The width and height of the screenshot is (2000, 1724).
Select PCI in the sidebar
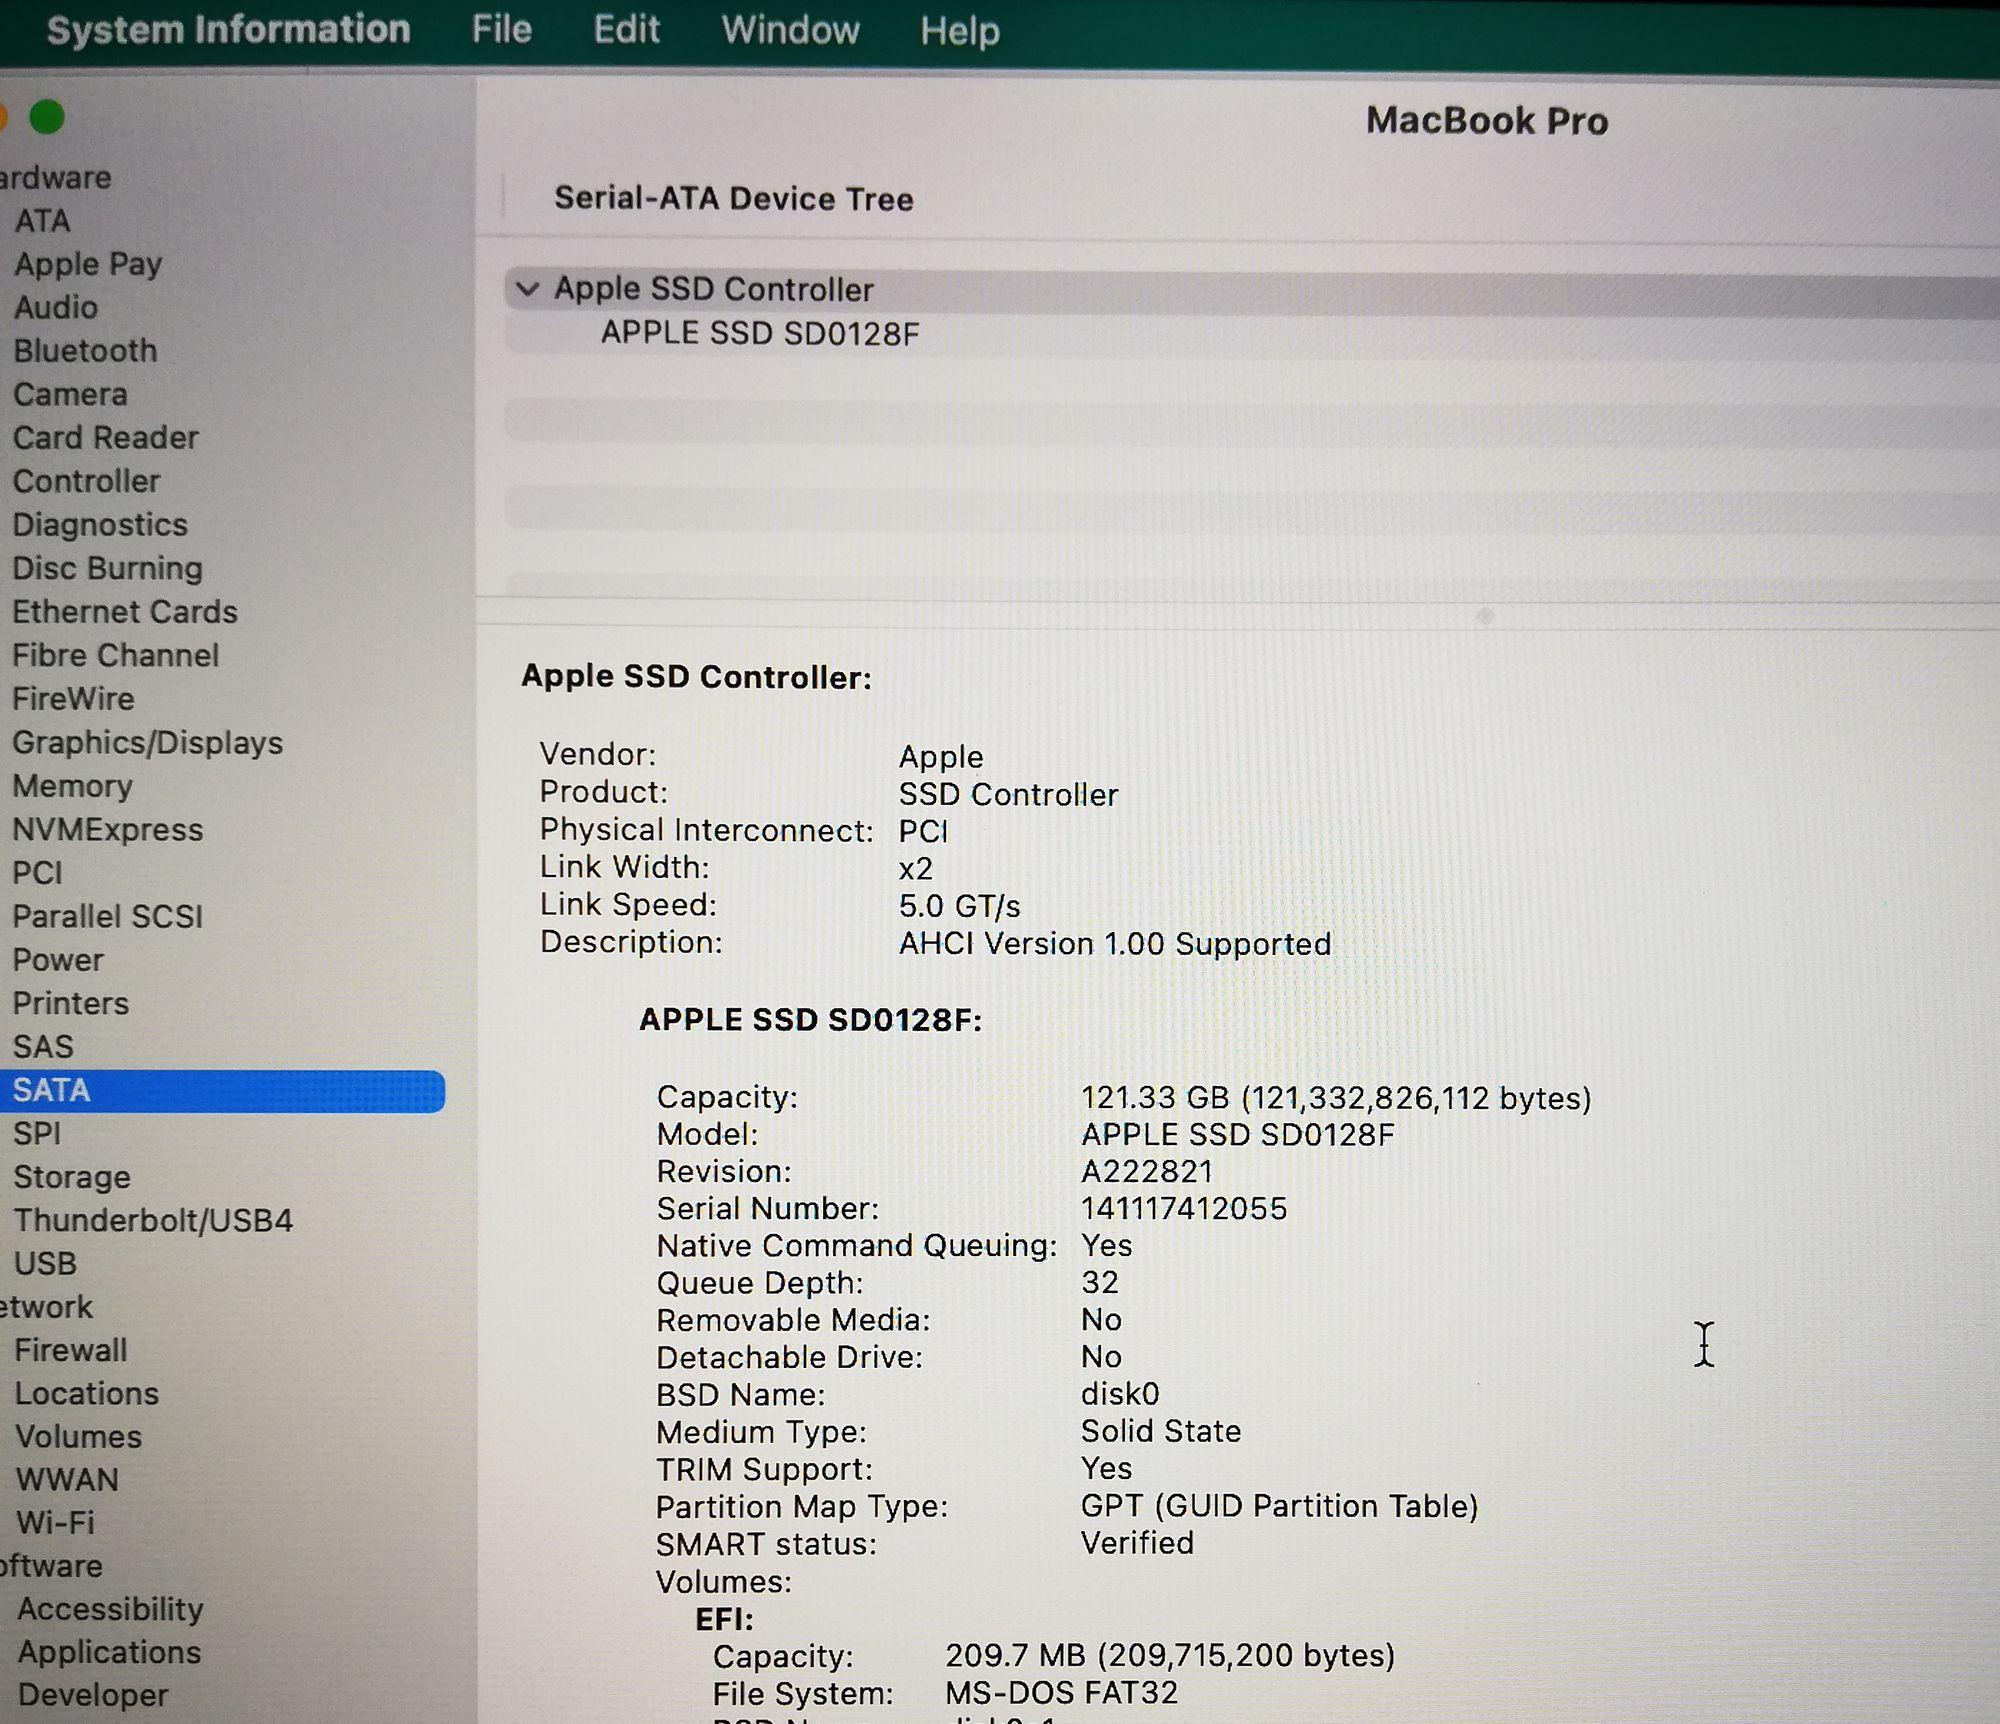pos(37,873)
